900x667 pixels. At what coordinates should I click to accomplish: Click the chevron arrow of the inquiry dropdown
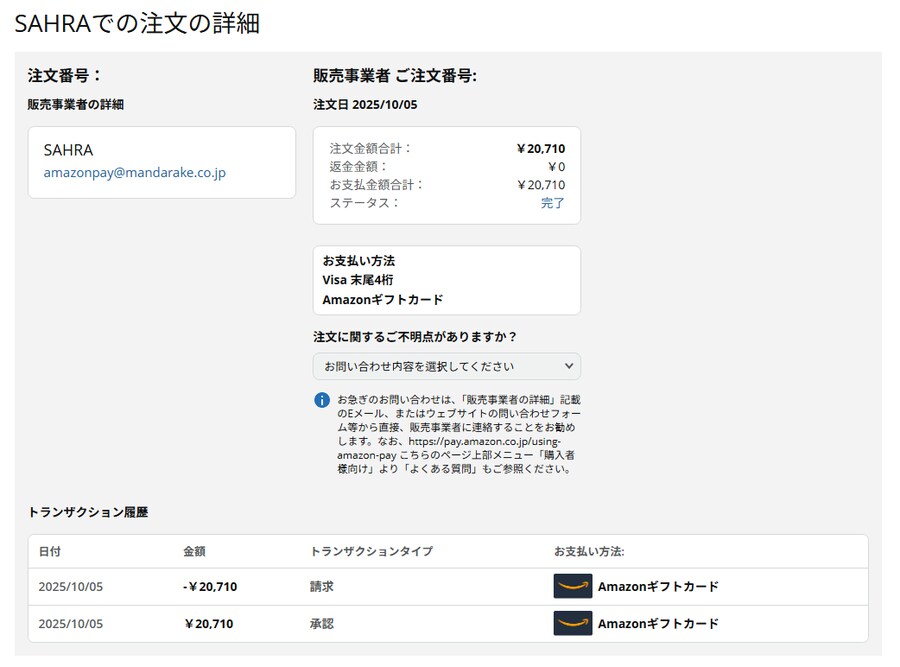click(x=569, y=366)
